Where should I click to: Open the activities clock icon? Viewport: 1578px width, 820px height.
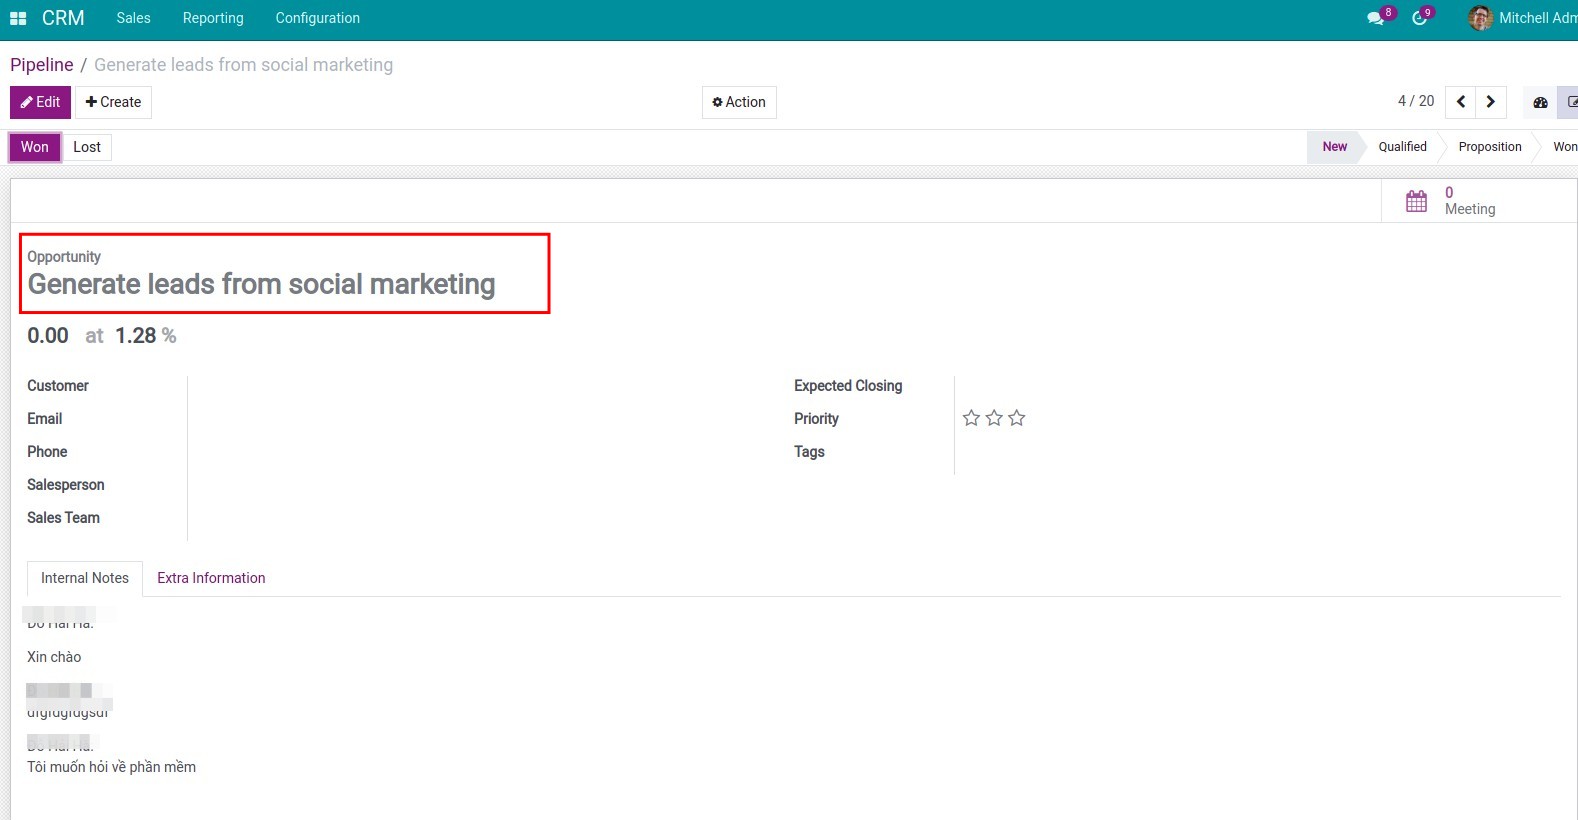1419,18
